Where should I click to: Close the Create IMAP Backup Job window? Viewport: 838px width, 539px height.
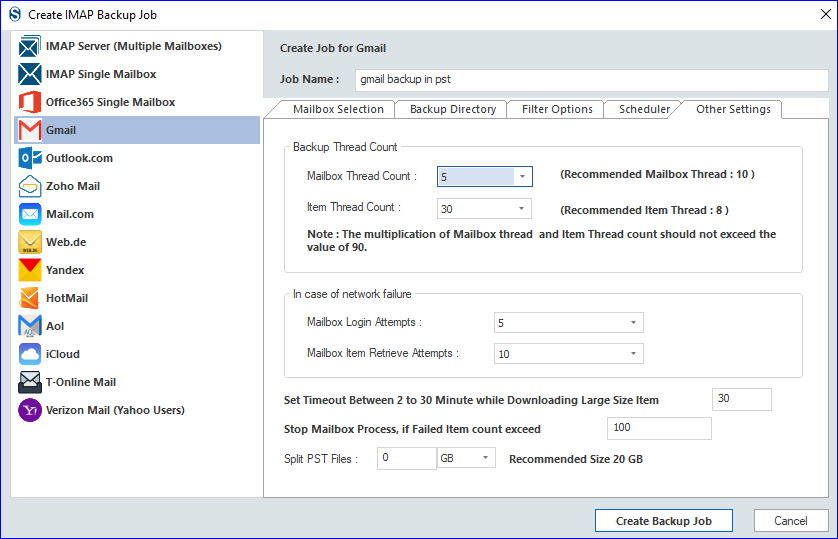pos(825,14)
